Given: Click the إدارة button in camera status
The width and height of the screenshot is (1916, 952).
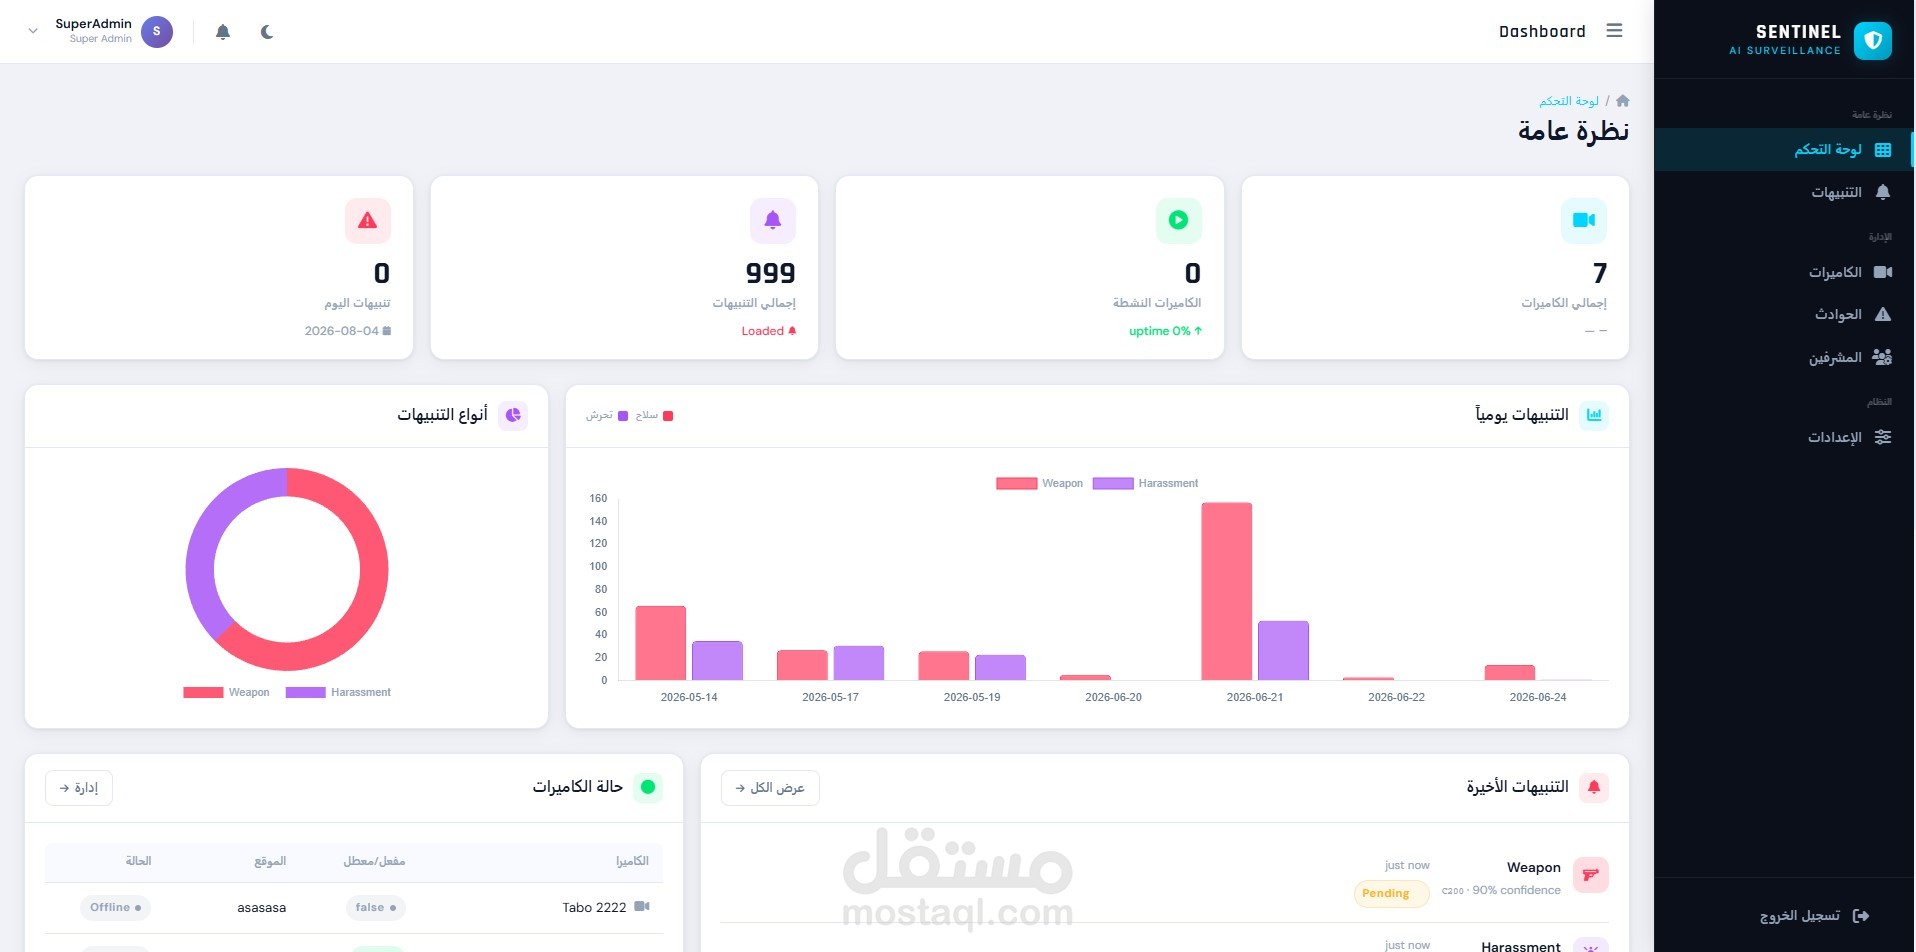Looking at the screenshot, I should pyautogui.click(x=79, y=788).
